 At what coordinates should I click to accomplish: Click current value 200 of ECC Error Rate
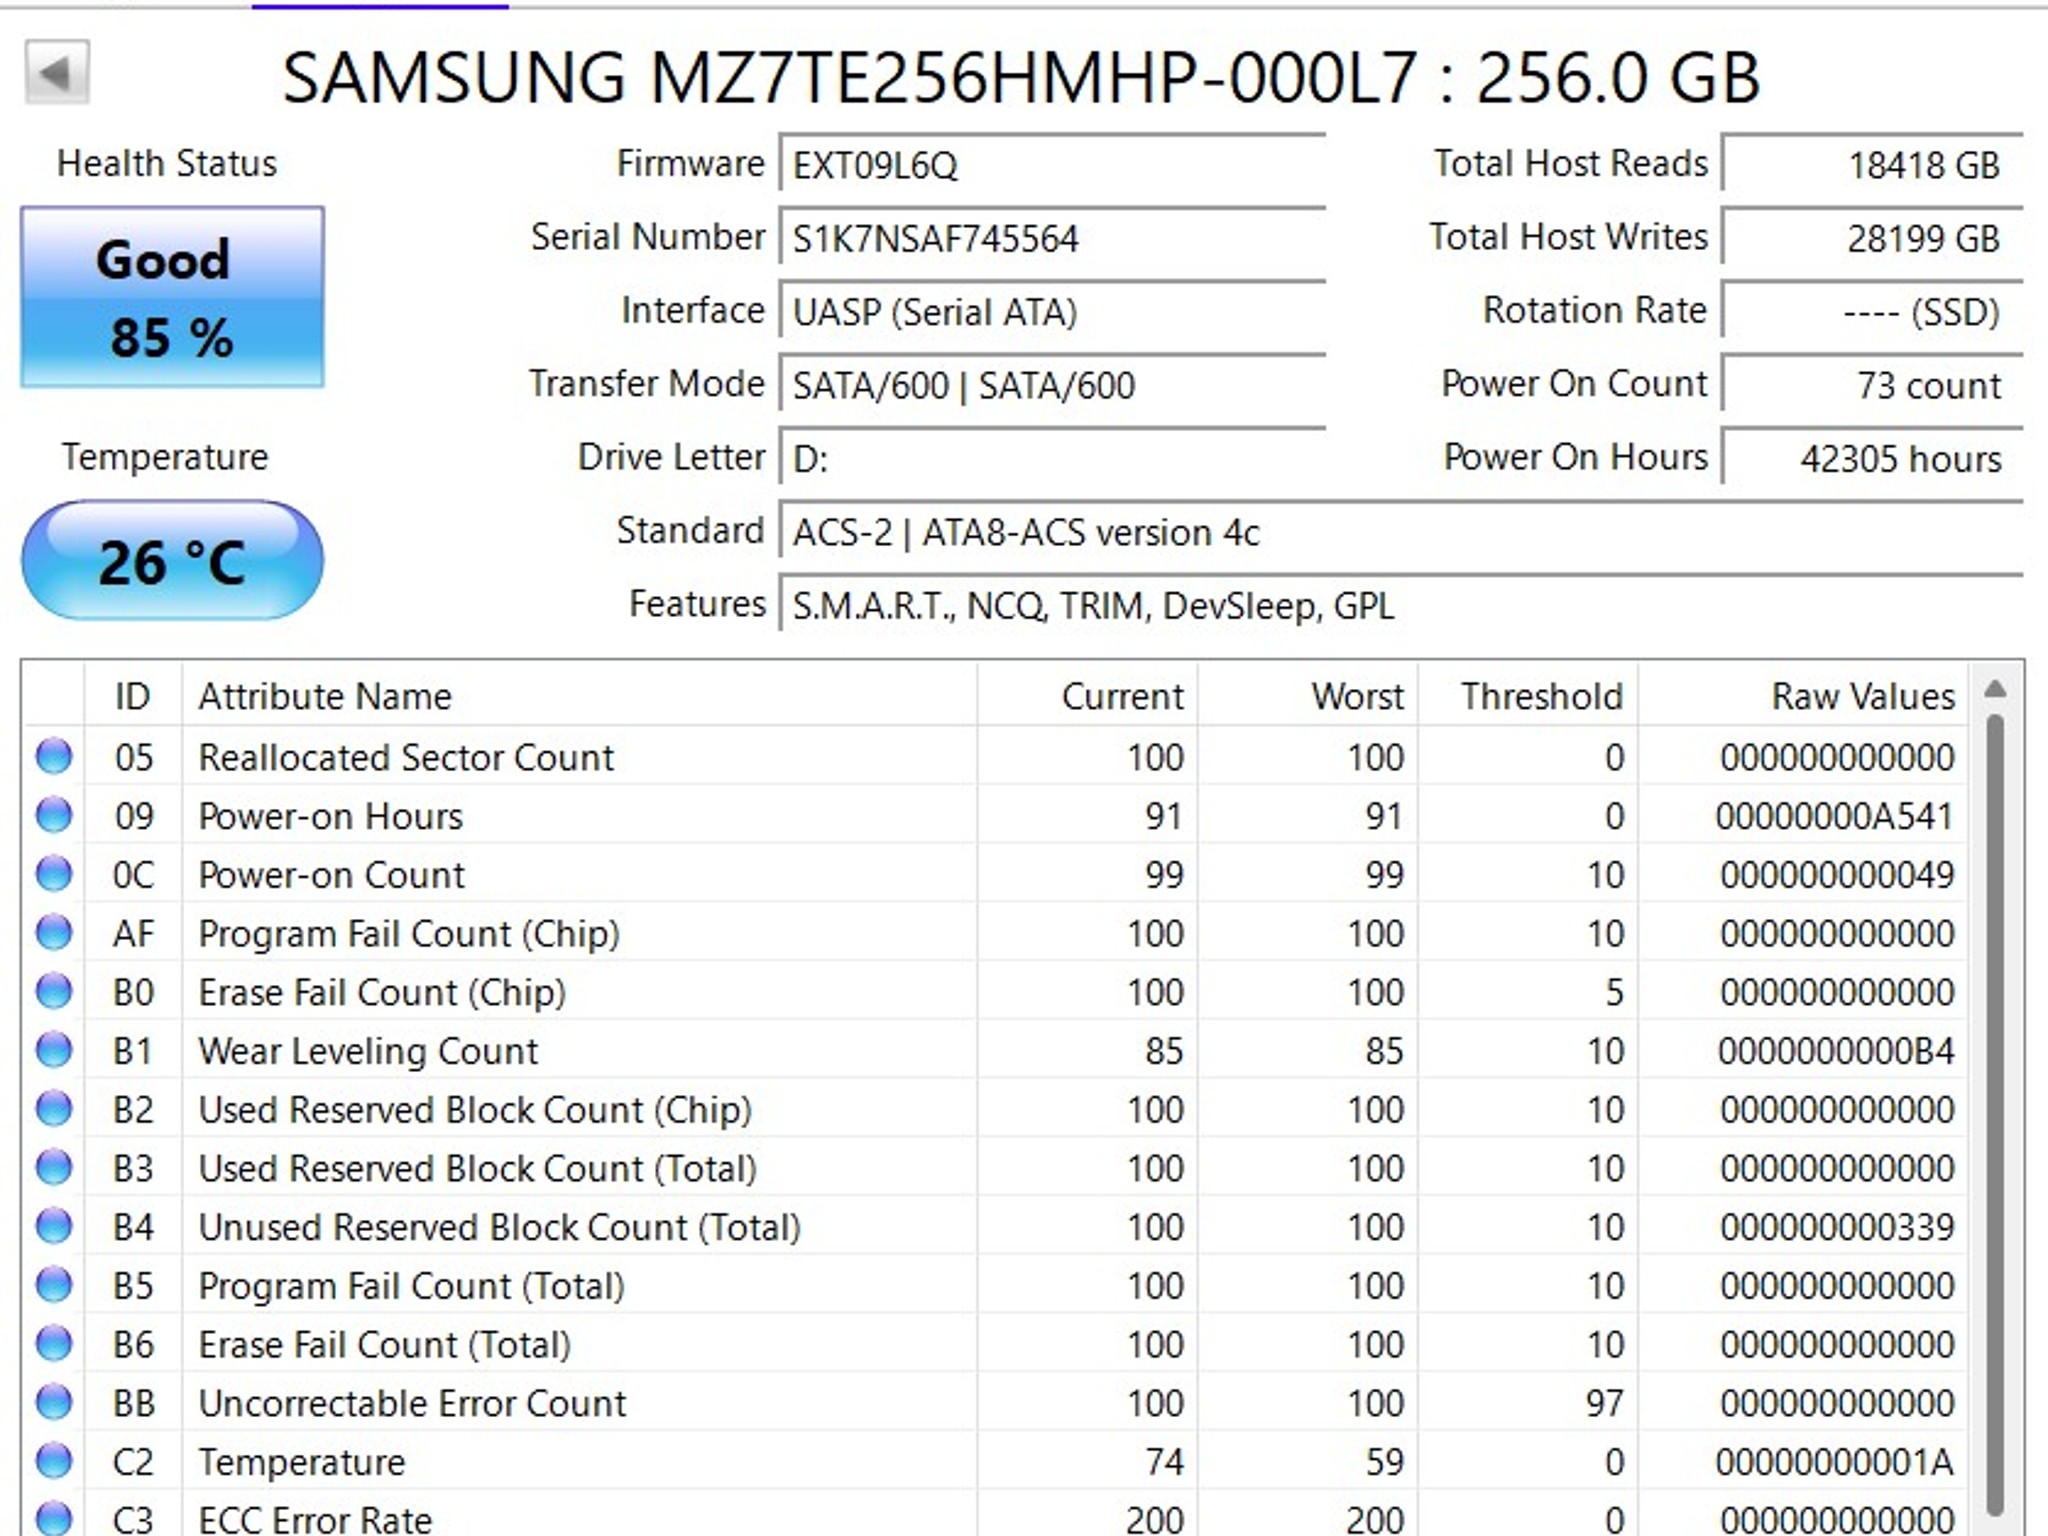[x=1154, y=1520]
